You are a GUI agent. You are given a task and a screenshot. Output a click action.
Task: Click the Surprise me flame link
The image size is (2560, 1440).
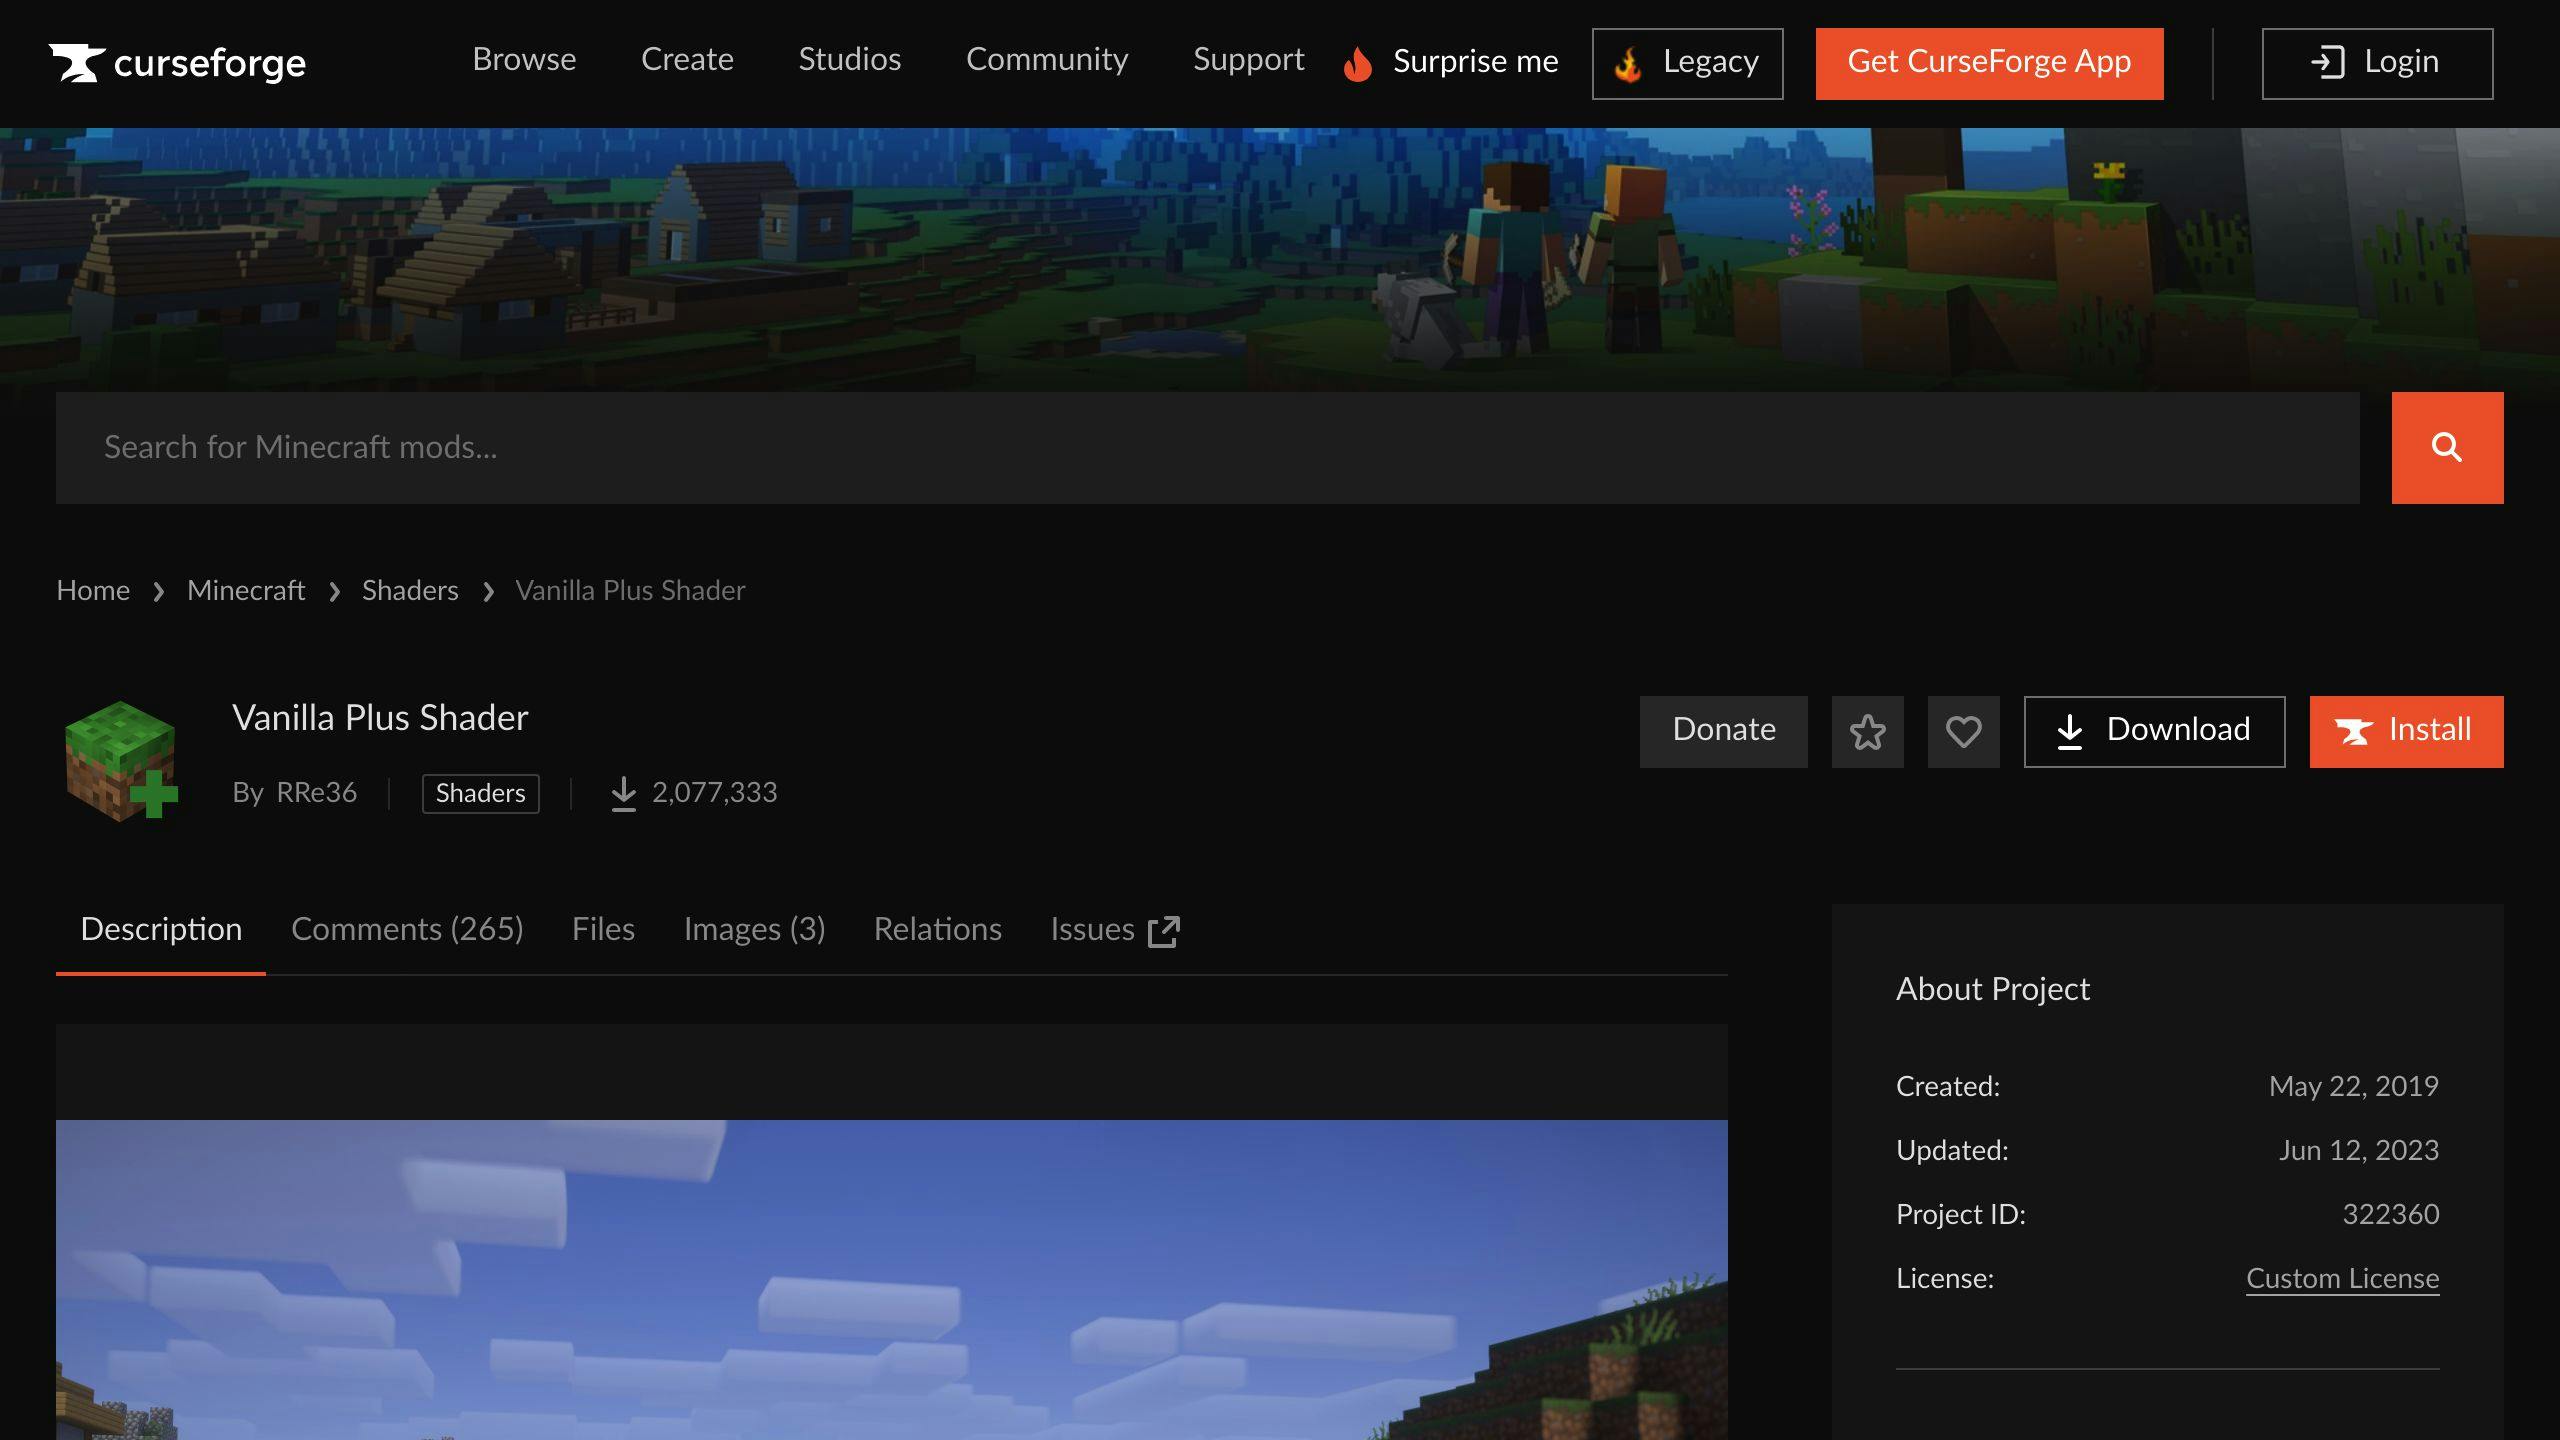point(1451,63)
